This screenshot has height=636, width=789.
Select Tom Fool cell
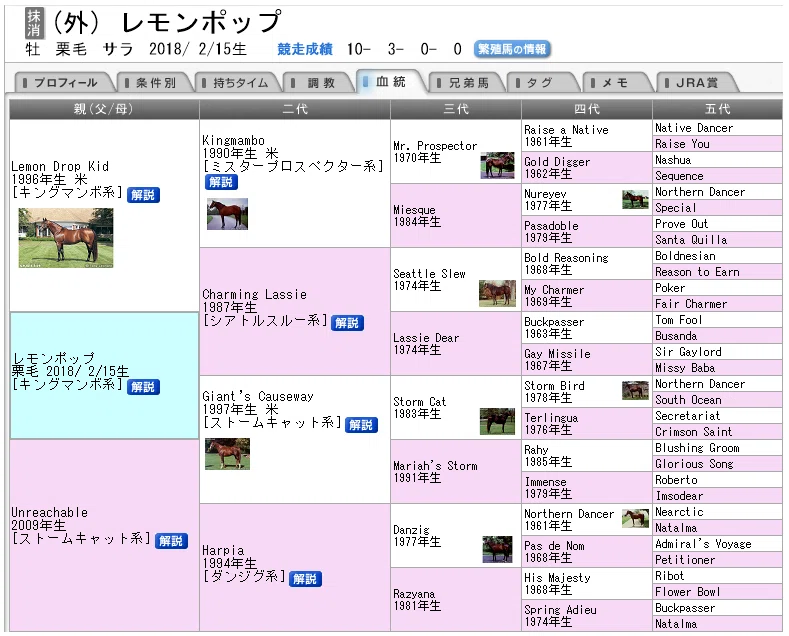718,320
